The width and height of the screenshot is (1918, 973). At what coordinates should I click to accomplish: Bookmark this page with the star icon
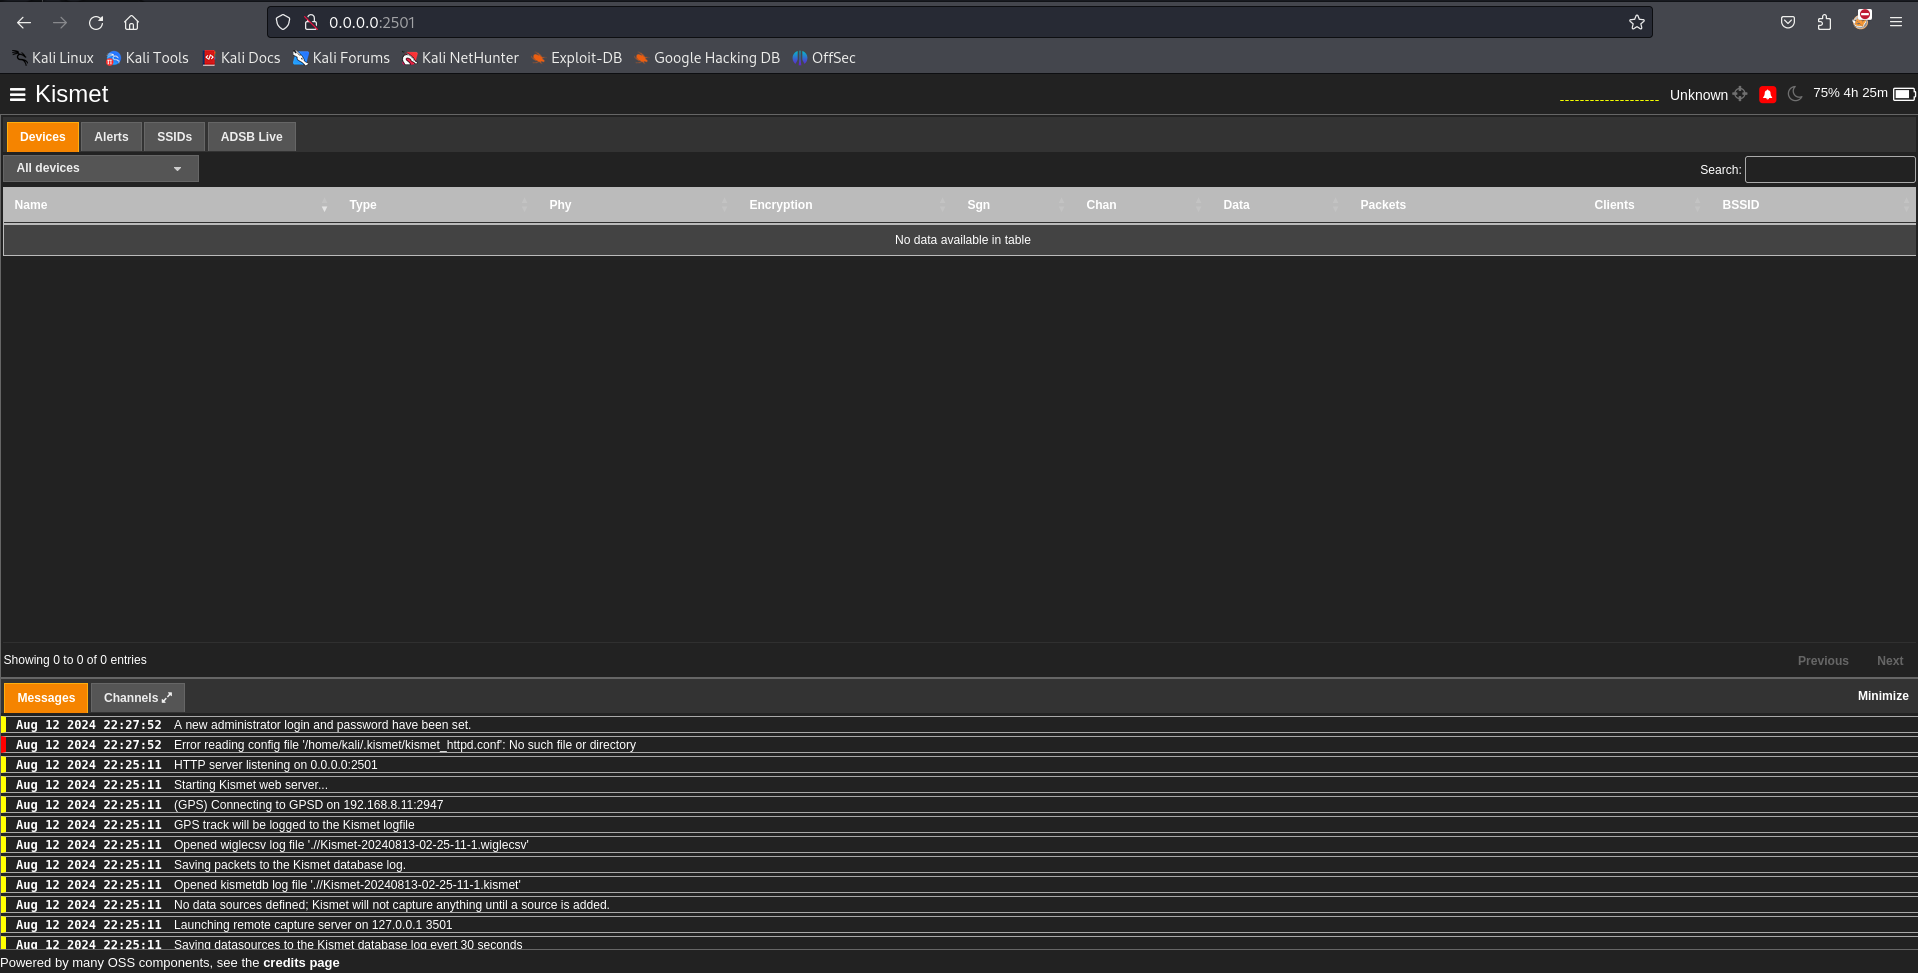[1636, 22]
